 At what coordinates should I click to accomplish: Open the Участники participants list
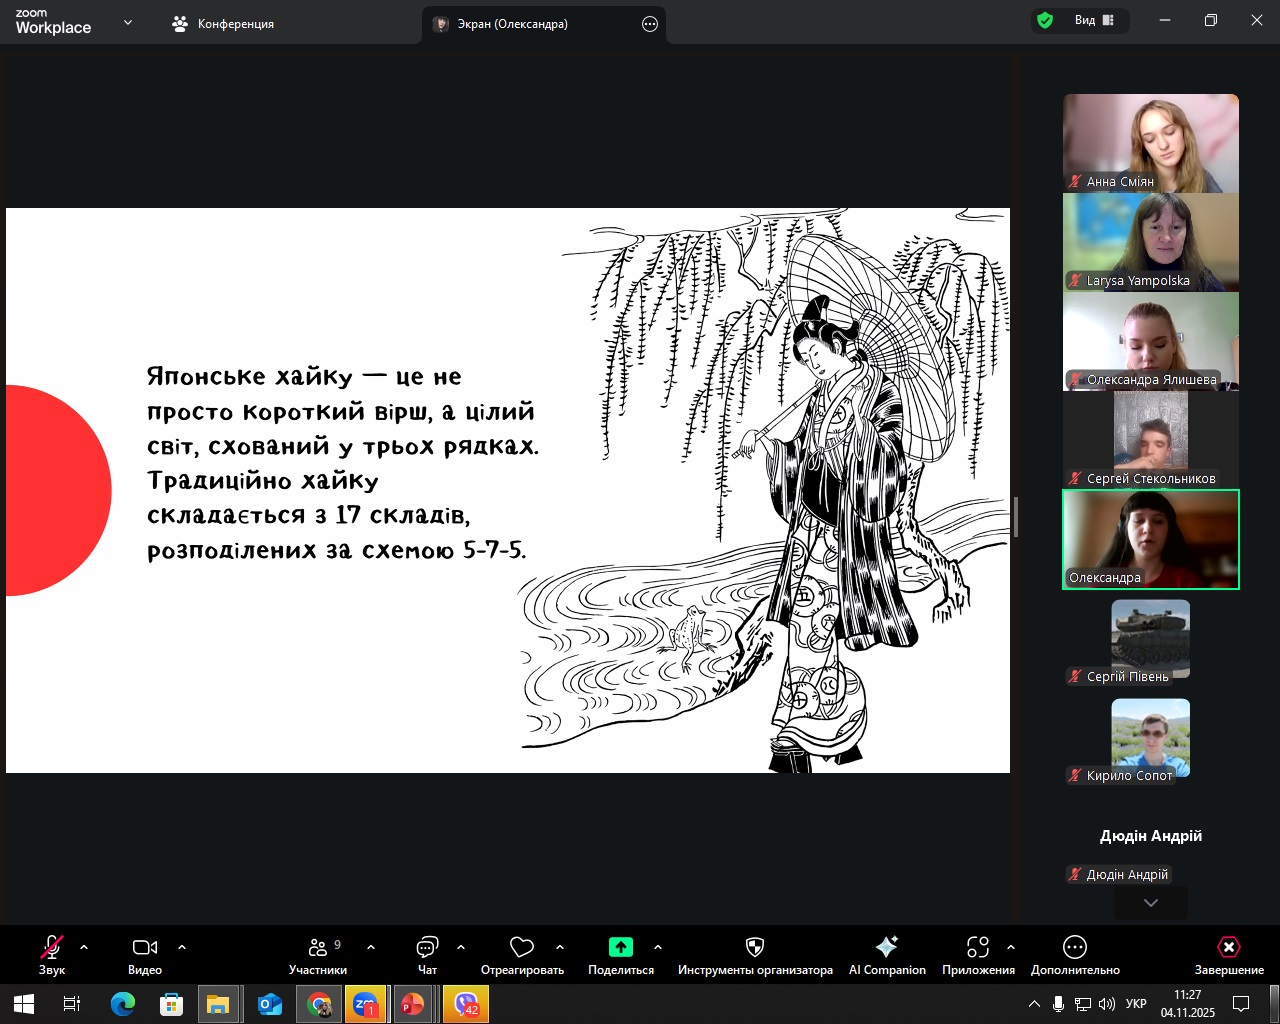point(318,948)
